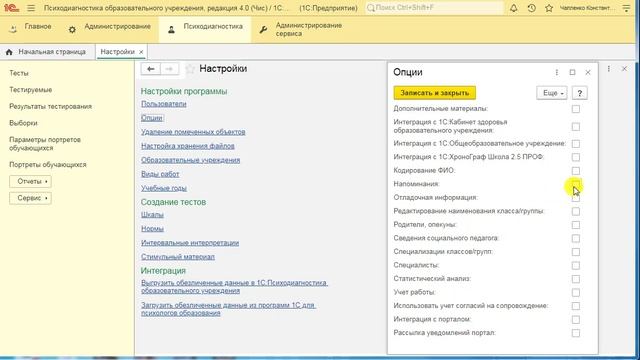Click the gear icon of Администрирование section

point(72,29)
